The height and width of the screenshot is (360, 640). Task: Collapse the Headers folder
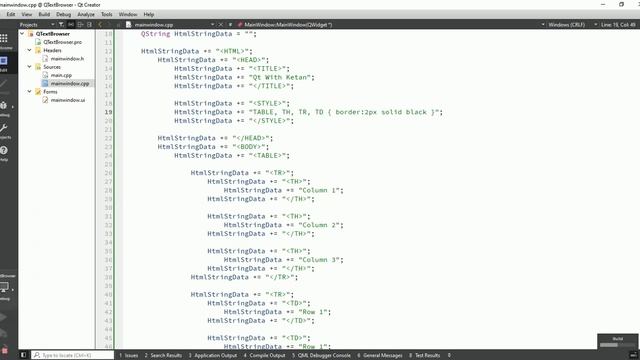(x=29, y=50)
